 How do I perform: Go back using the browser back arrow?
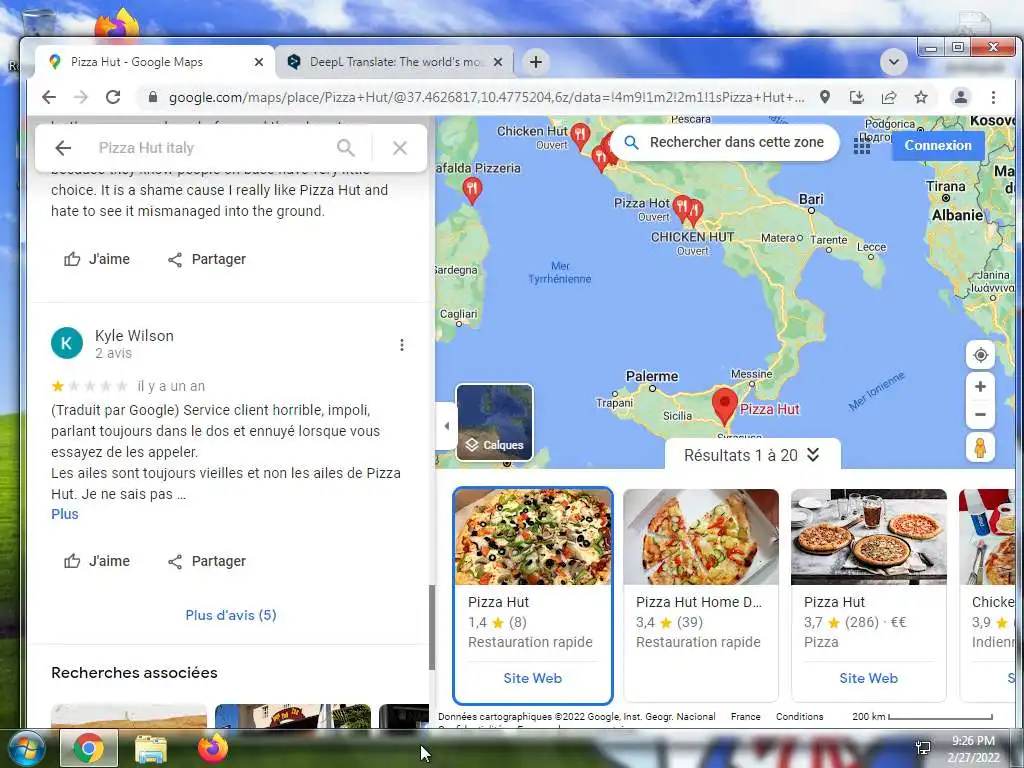tap(49, 97)
